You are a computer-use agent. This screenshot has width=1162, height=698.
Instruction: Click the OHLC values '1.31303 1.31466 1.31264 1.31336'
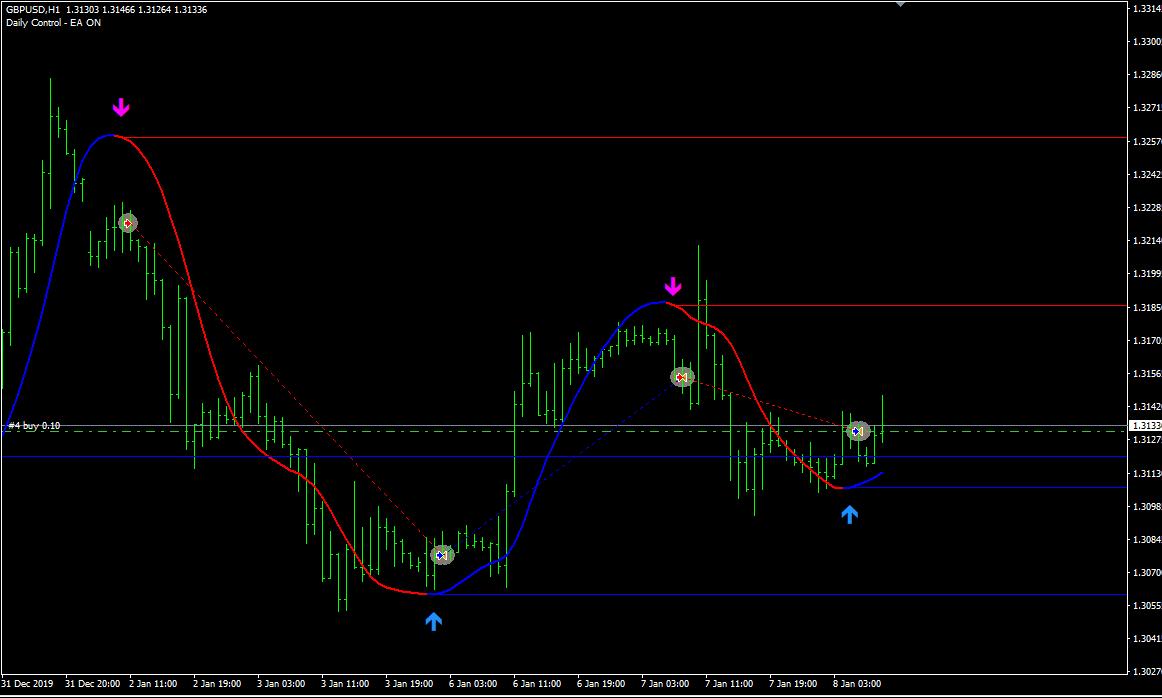point(136,10)
